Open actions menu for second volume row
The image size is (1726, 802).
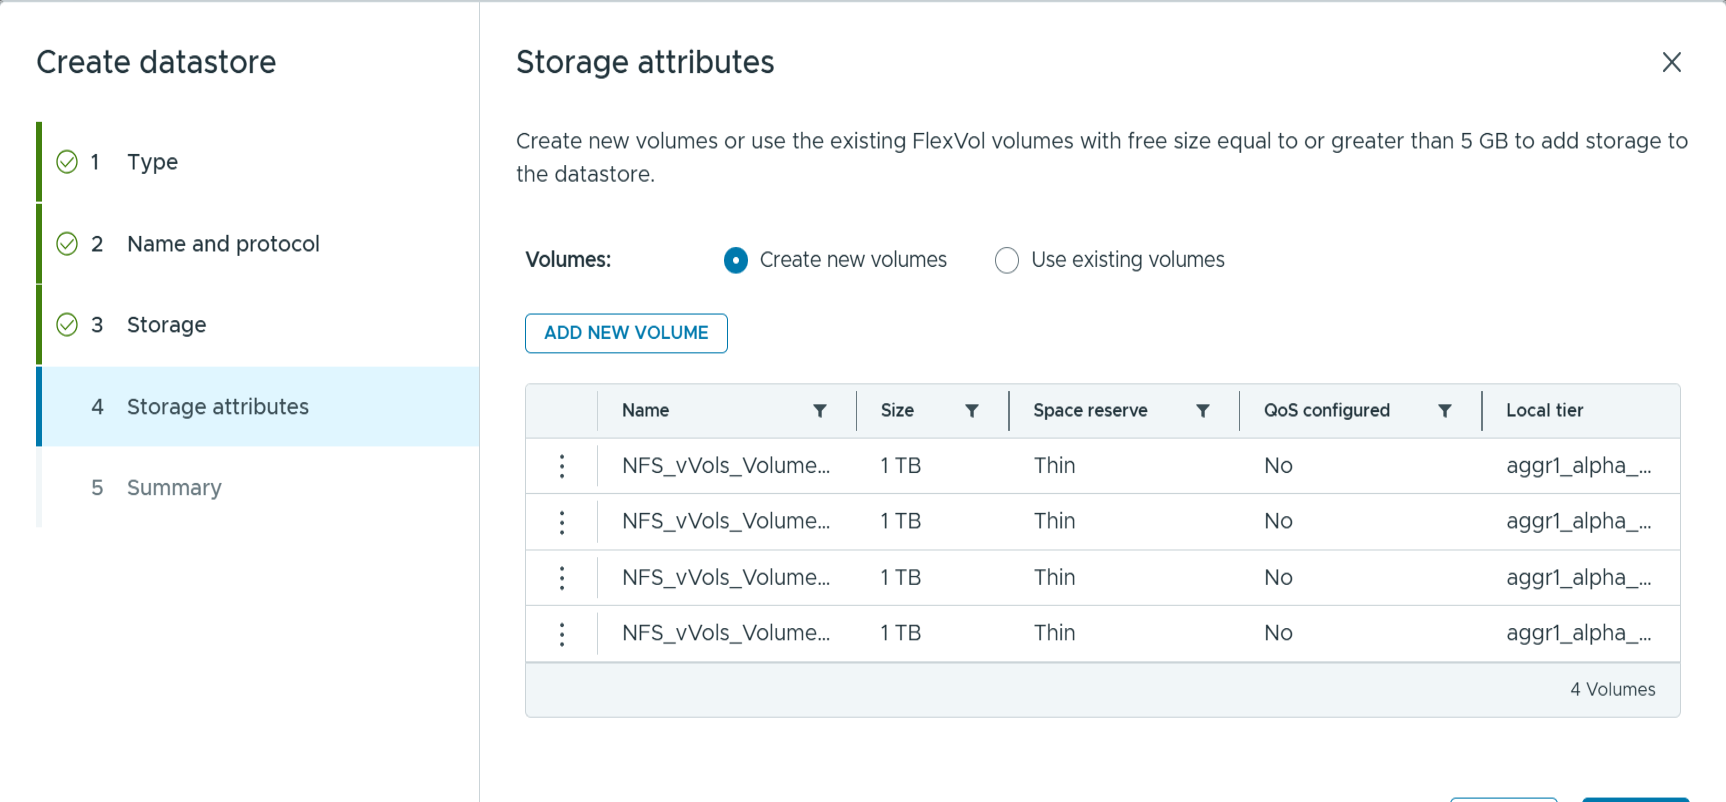[x=562, y=522]
